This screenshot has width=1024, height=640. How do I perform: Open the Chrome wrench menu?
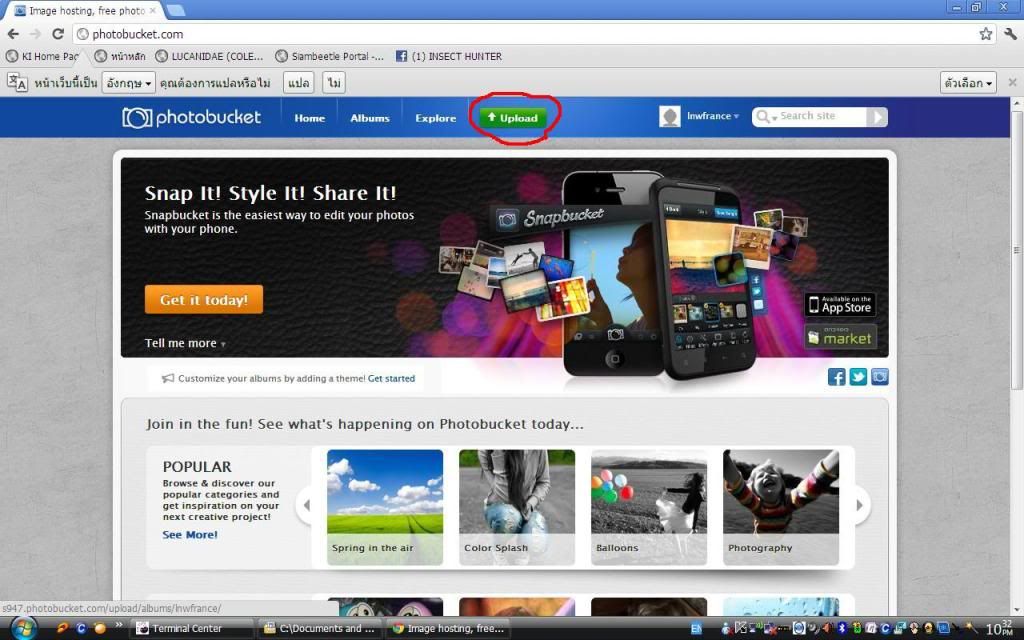(x=1009, y=34)
